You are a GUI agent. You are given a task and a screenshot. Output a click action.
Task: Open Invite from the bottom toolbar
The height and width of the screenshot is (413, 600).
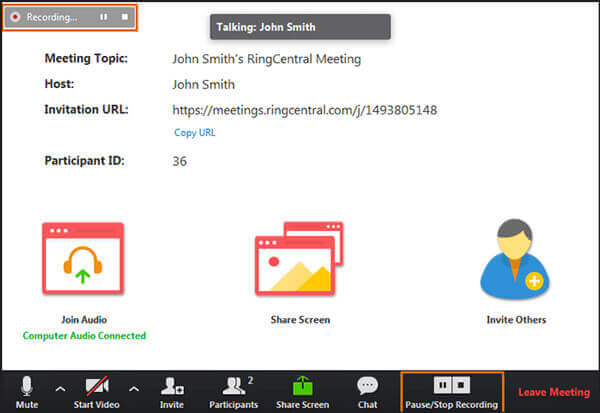172,392
